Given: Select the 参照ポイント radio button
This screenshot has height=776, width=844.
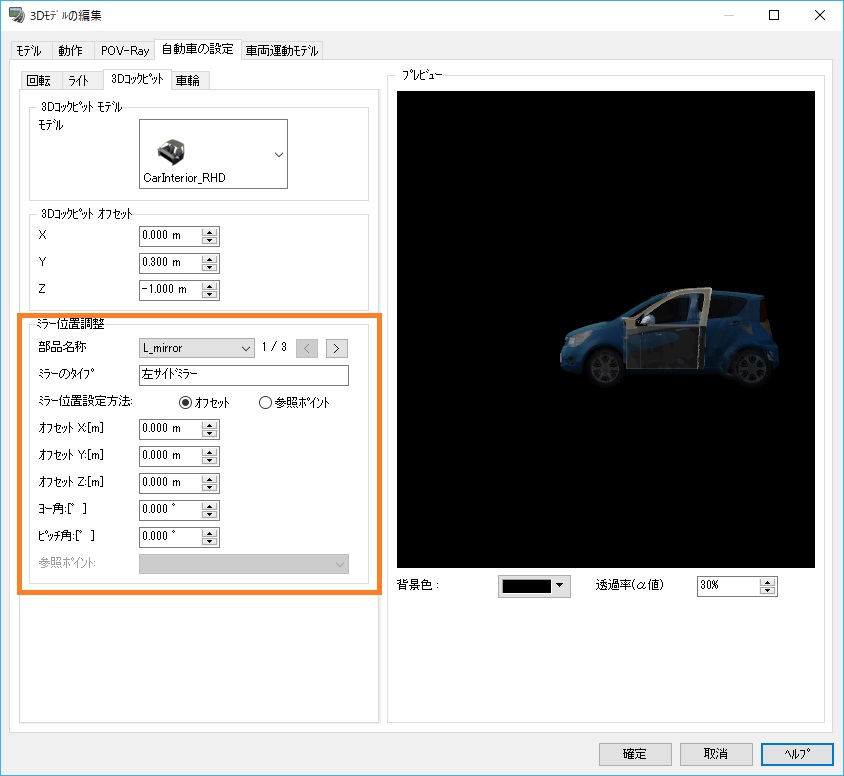Looking at the screenshot, I should [x=265, y=402].
